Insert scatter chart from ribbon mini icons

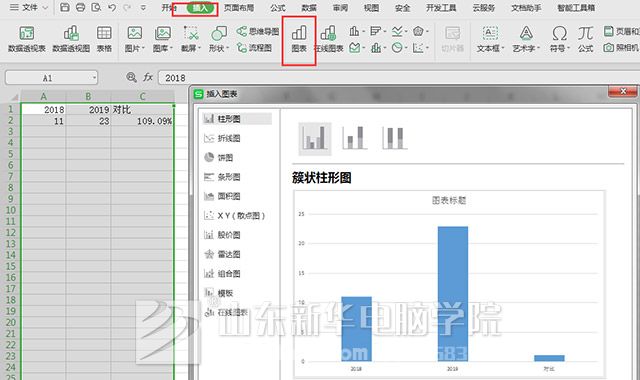pos(418,48)
